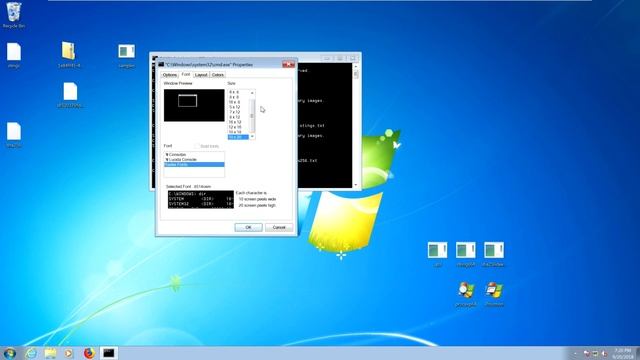Open the network icon in the system tray
This screenshot has height=360, width=640.
(595, 353)
